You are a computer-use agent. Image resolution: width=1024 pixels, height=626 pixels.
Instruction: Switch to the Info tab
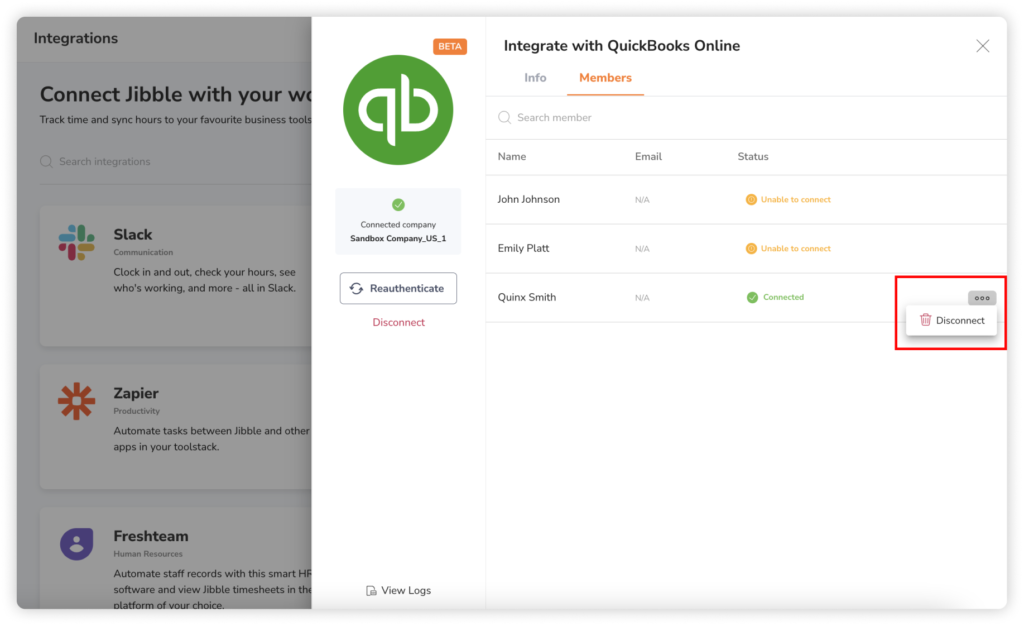coord(535,78)
